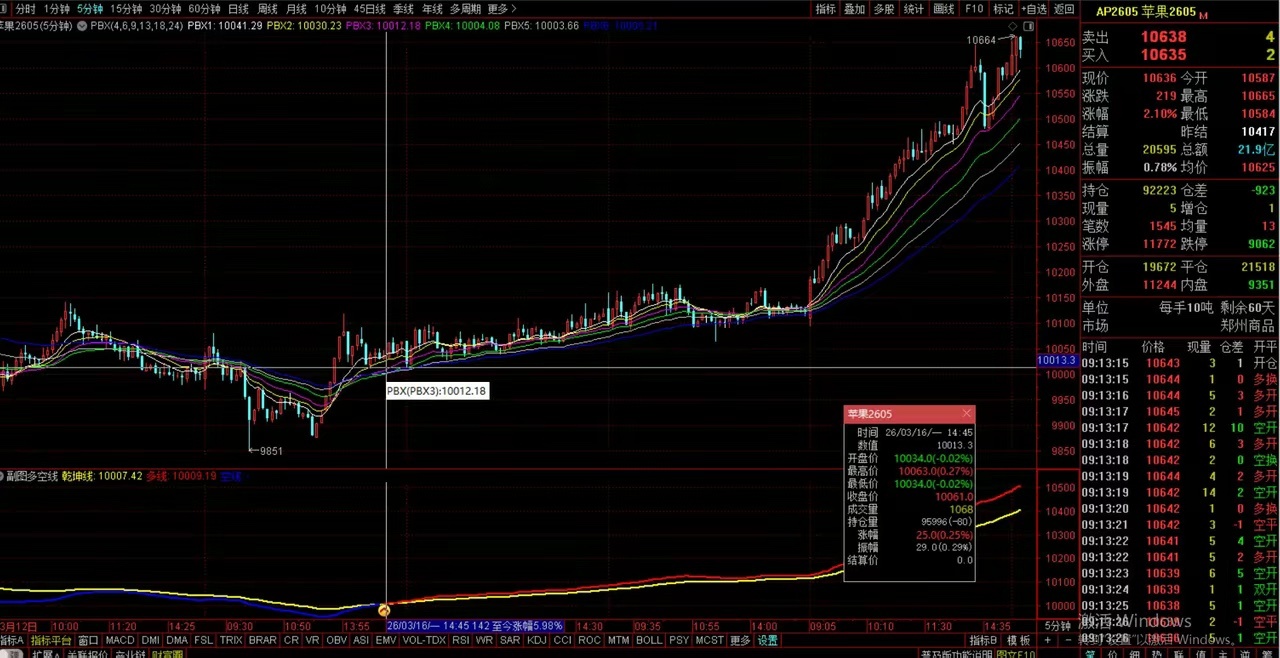Switch to 60分钟 period
This screenshot has height=658, width=1280.
204,9
